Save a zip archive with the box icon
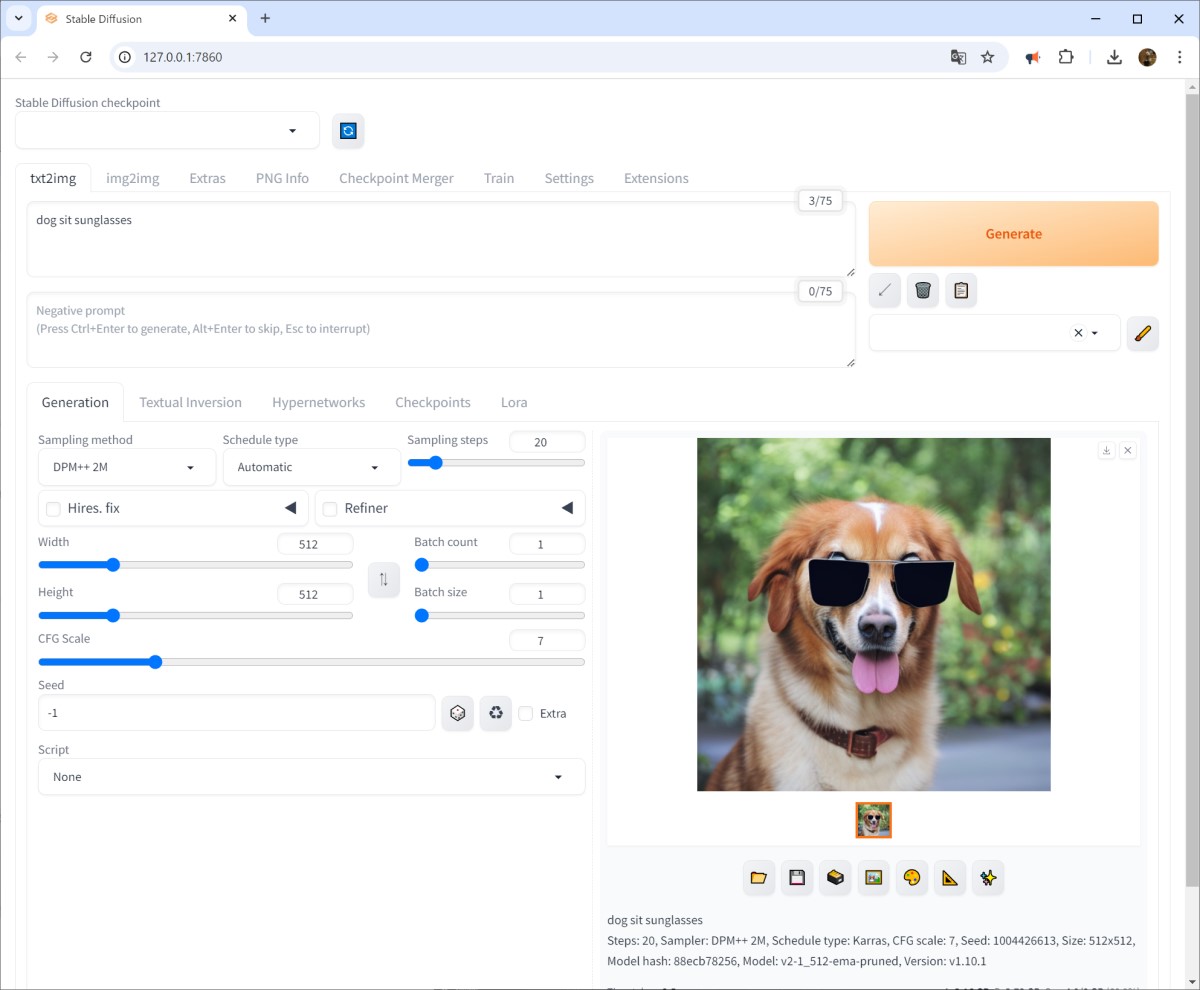The width and height of the screenshot is (1200, 990). coord(835,878)
